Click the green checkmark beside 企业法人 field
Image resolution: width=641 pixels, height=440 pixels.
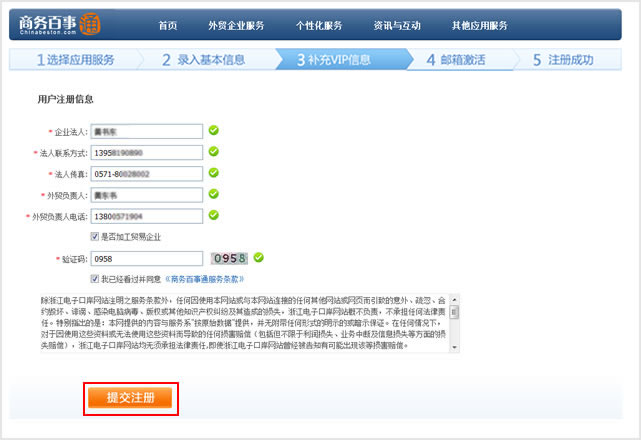pyautogui.click(x=214, y=130)
